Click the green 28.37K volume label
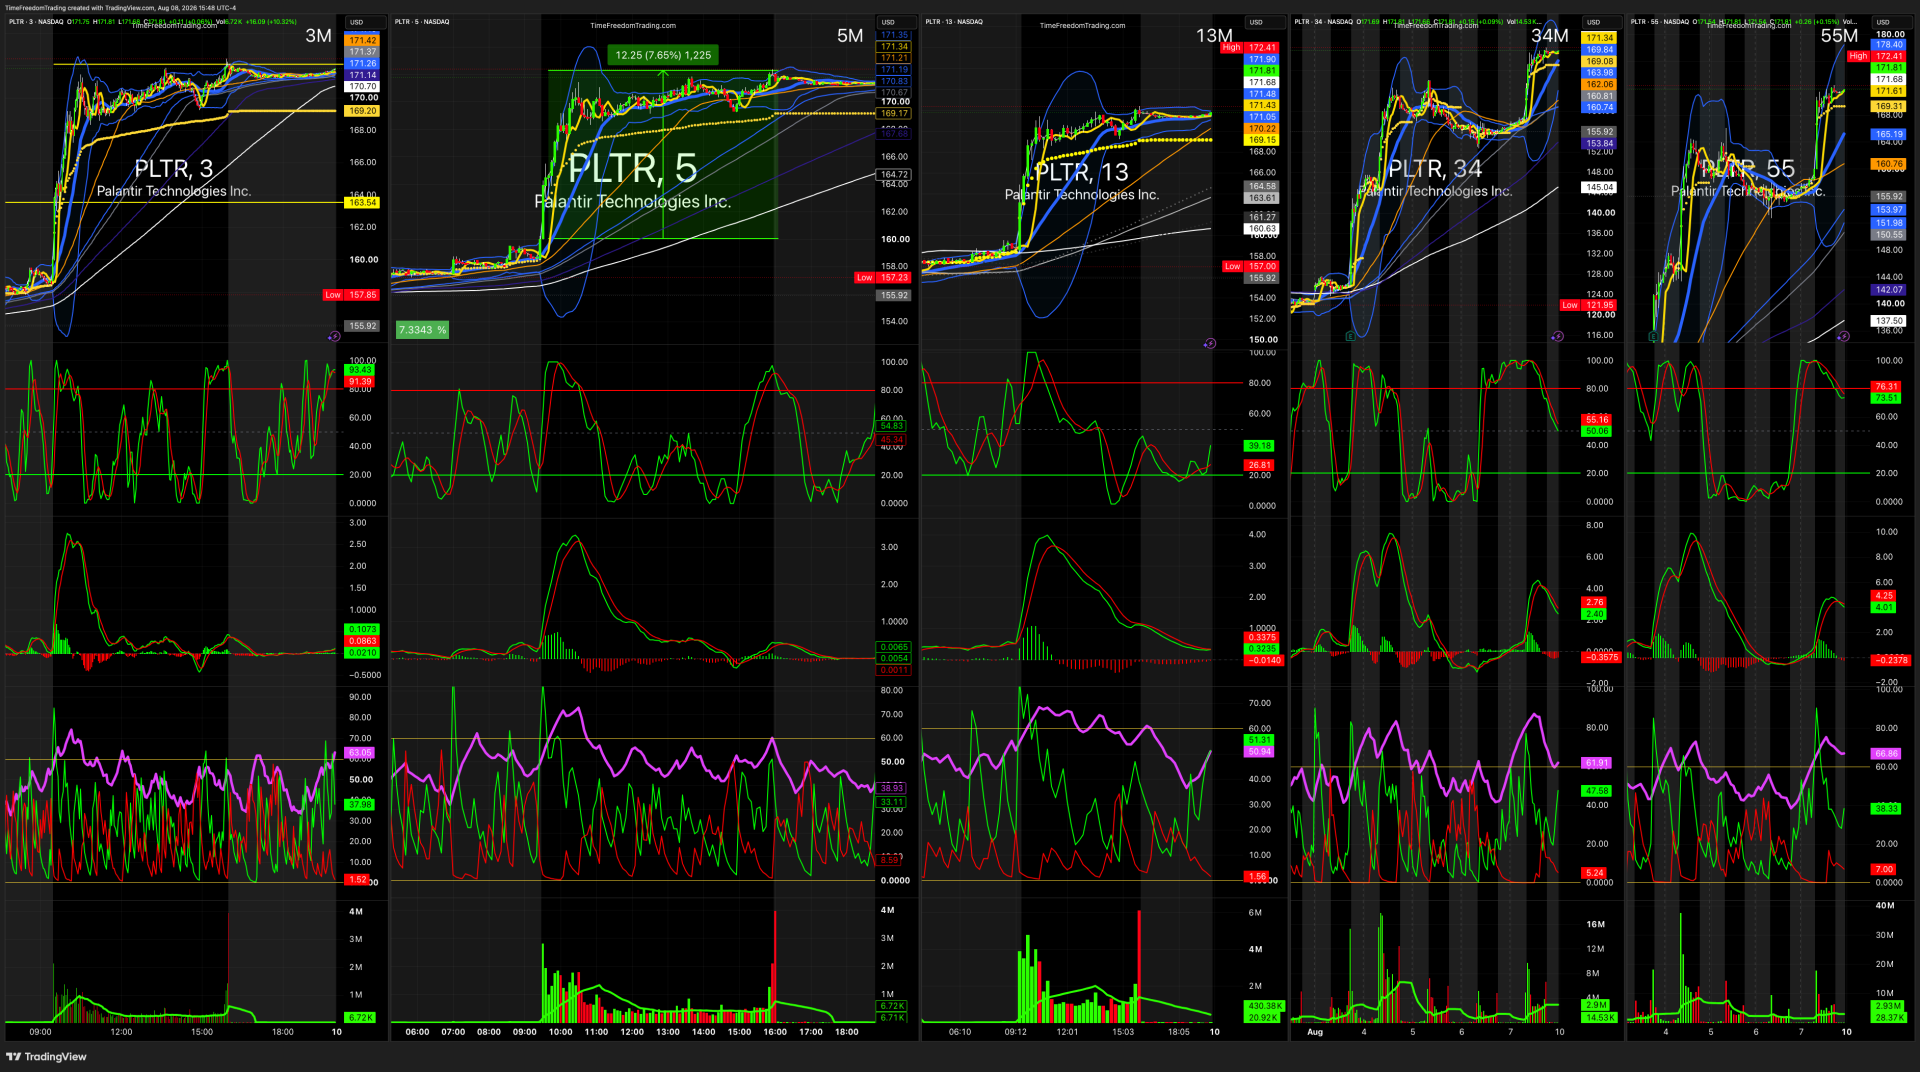1920x1072 pixels. point(1889,1018)
